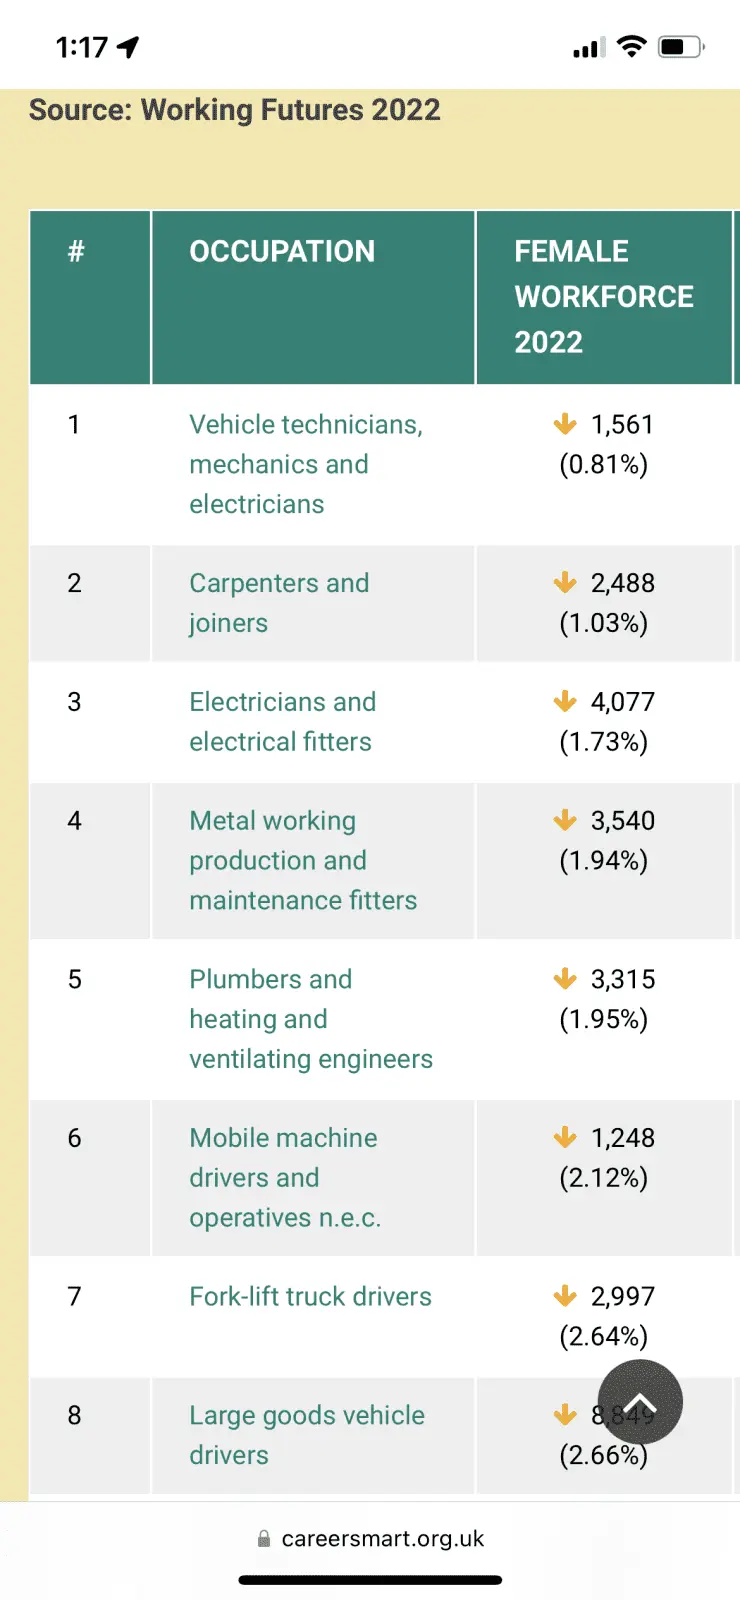Select Plumbers and heating and ventilating engineers

(x=310, y=1019)
